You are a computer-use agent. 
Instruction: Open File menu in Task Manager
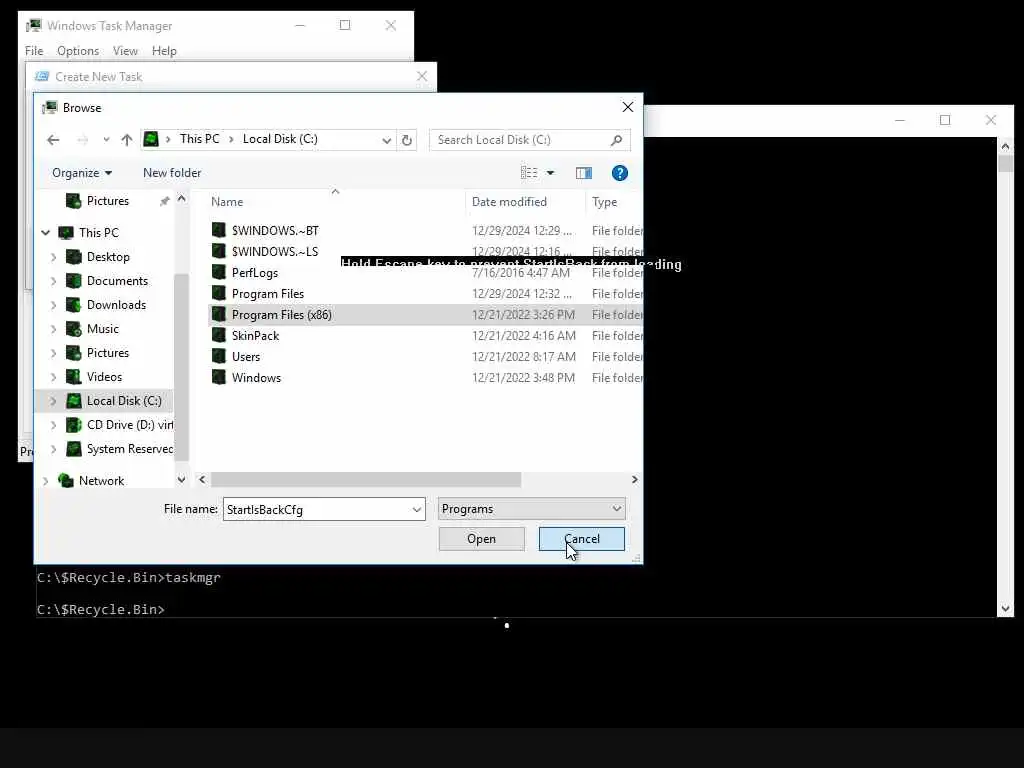(x=34, y=51)
